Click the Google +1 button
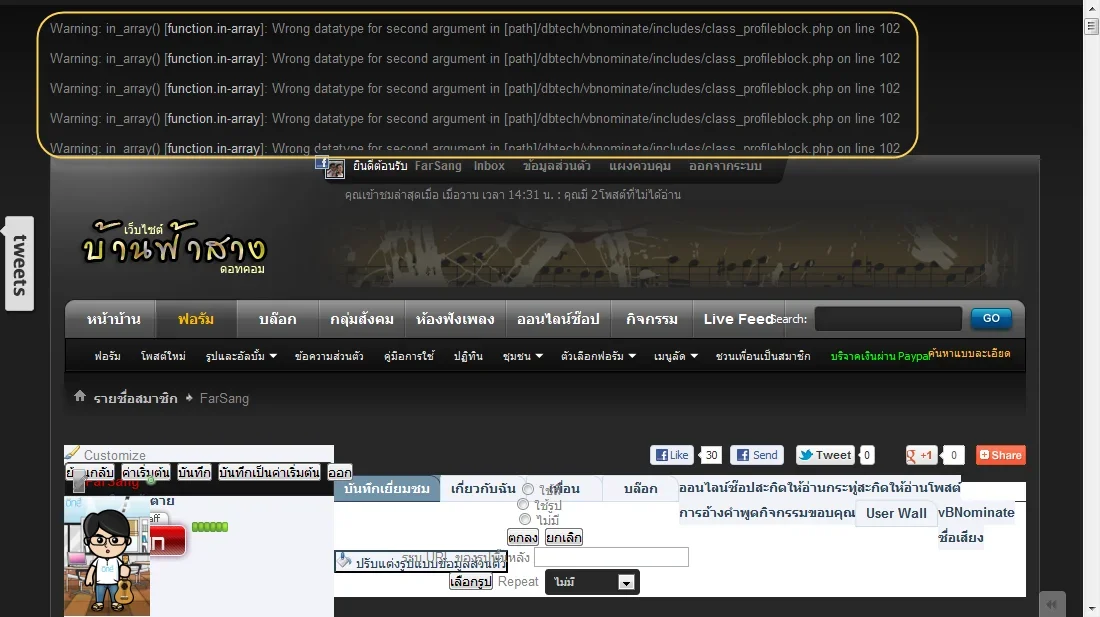The height and width of the screenshot is (617, 1100). click(x=920, y=455)
